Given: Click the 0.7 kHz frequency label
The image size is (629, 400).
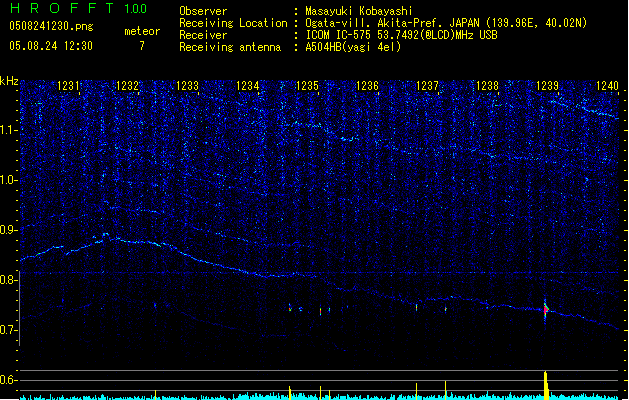Looking at the screenshot, I should [8, 330].
